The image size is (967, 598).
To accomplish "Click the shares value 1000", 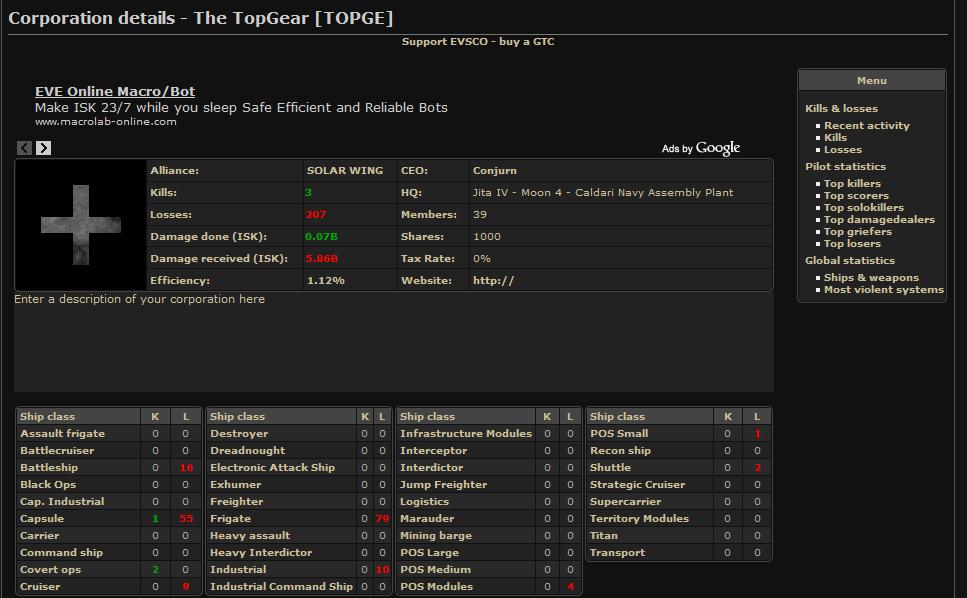I will (x=487, y=236).
